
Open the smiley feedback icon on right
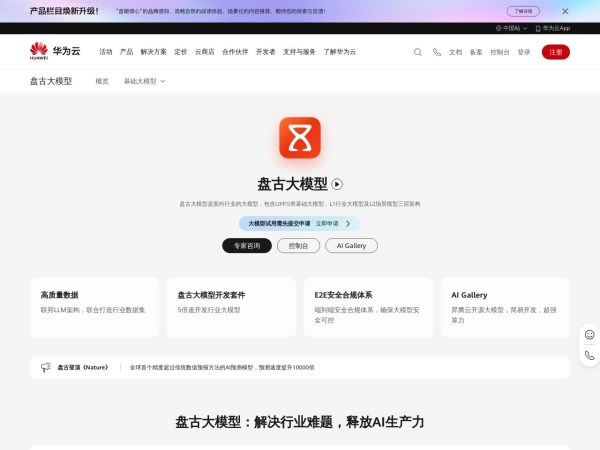pos(589,335)
